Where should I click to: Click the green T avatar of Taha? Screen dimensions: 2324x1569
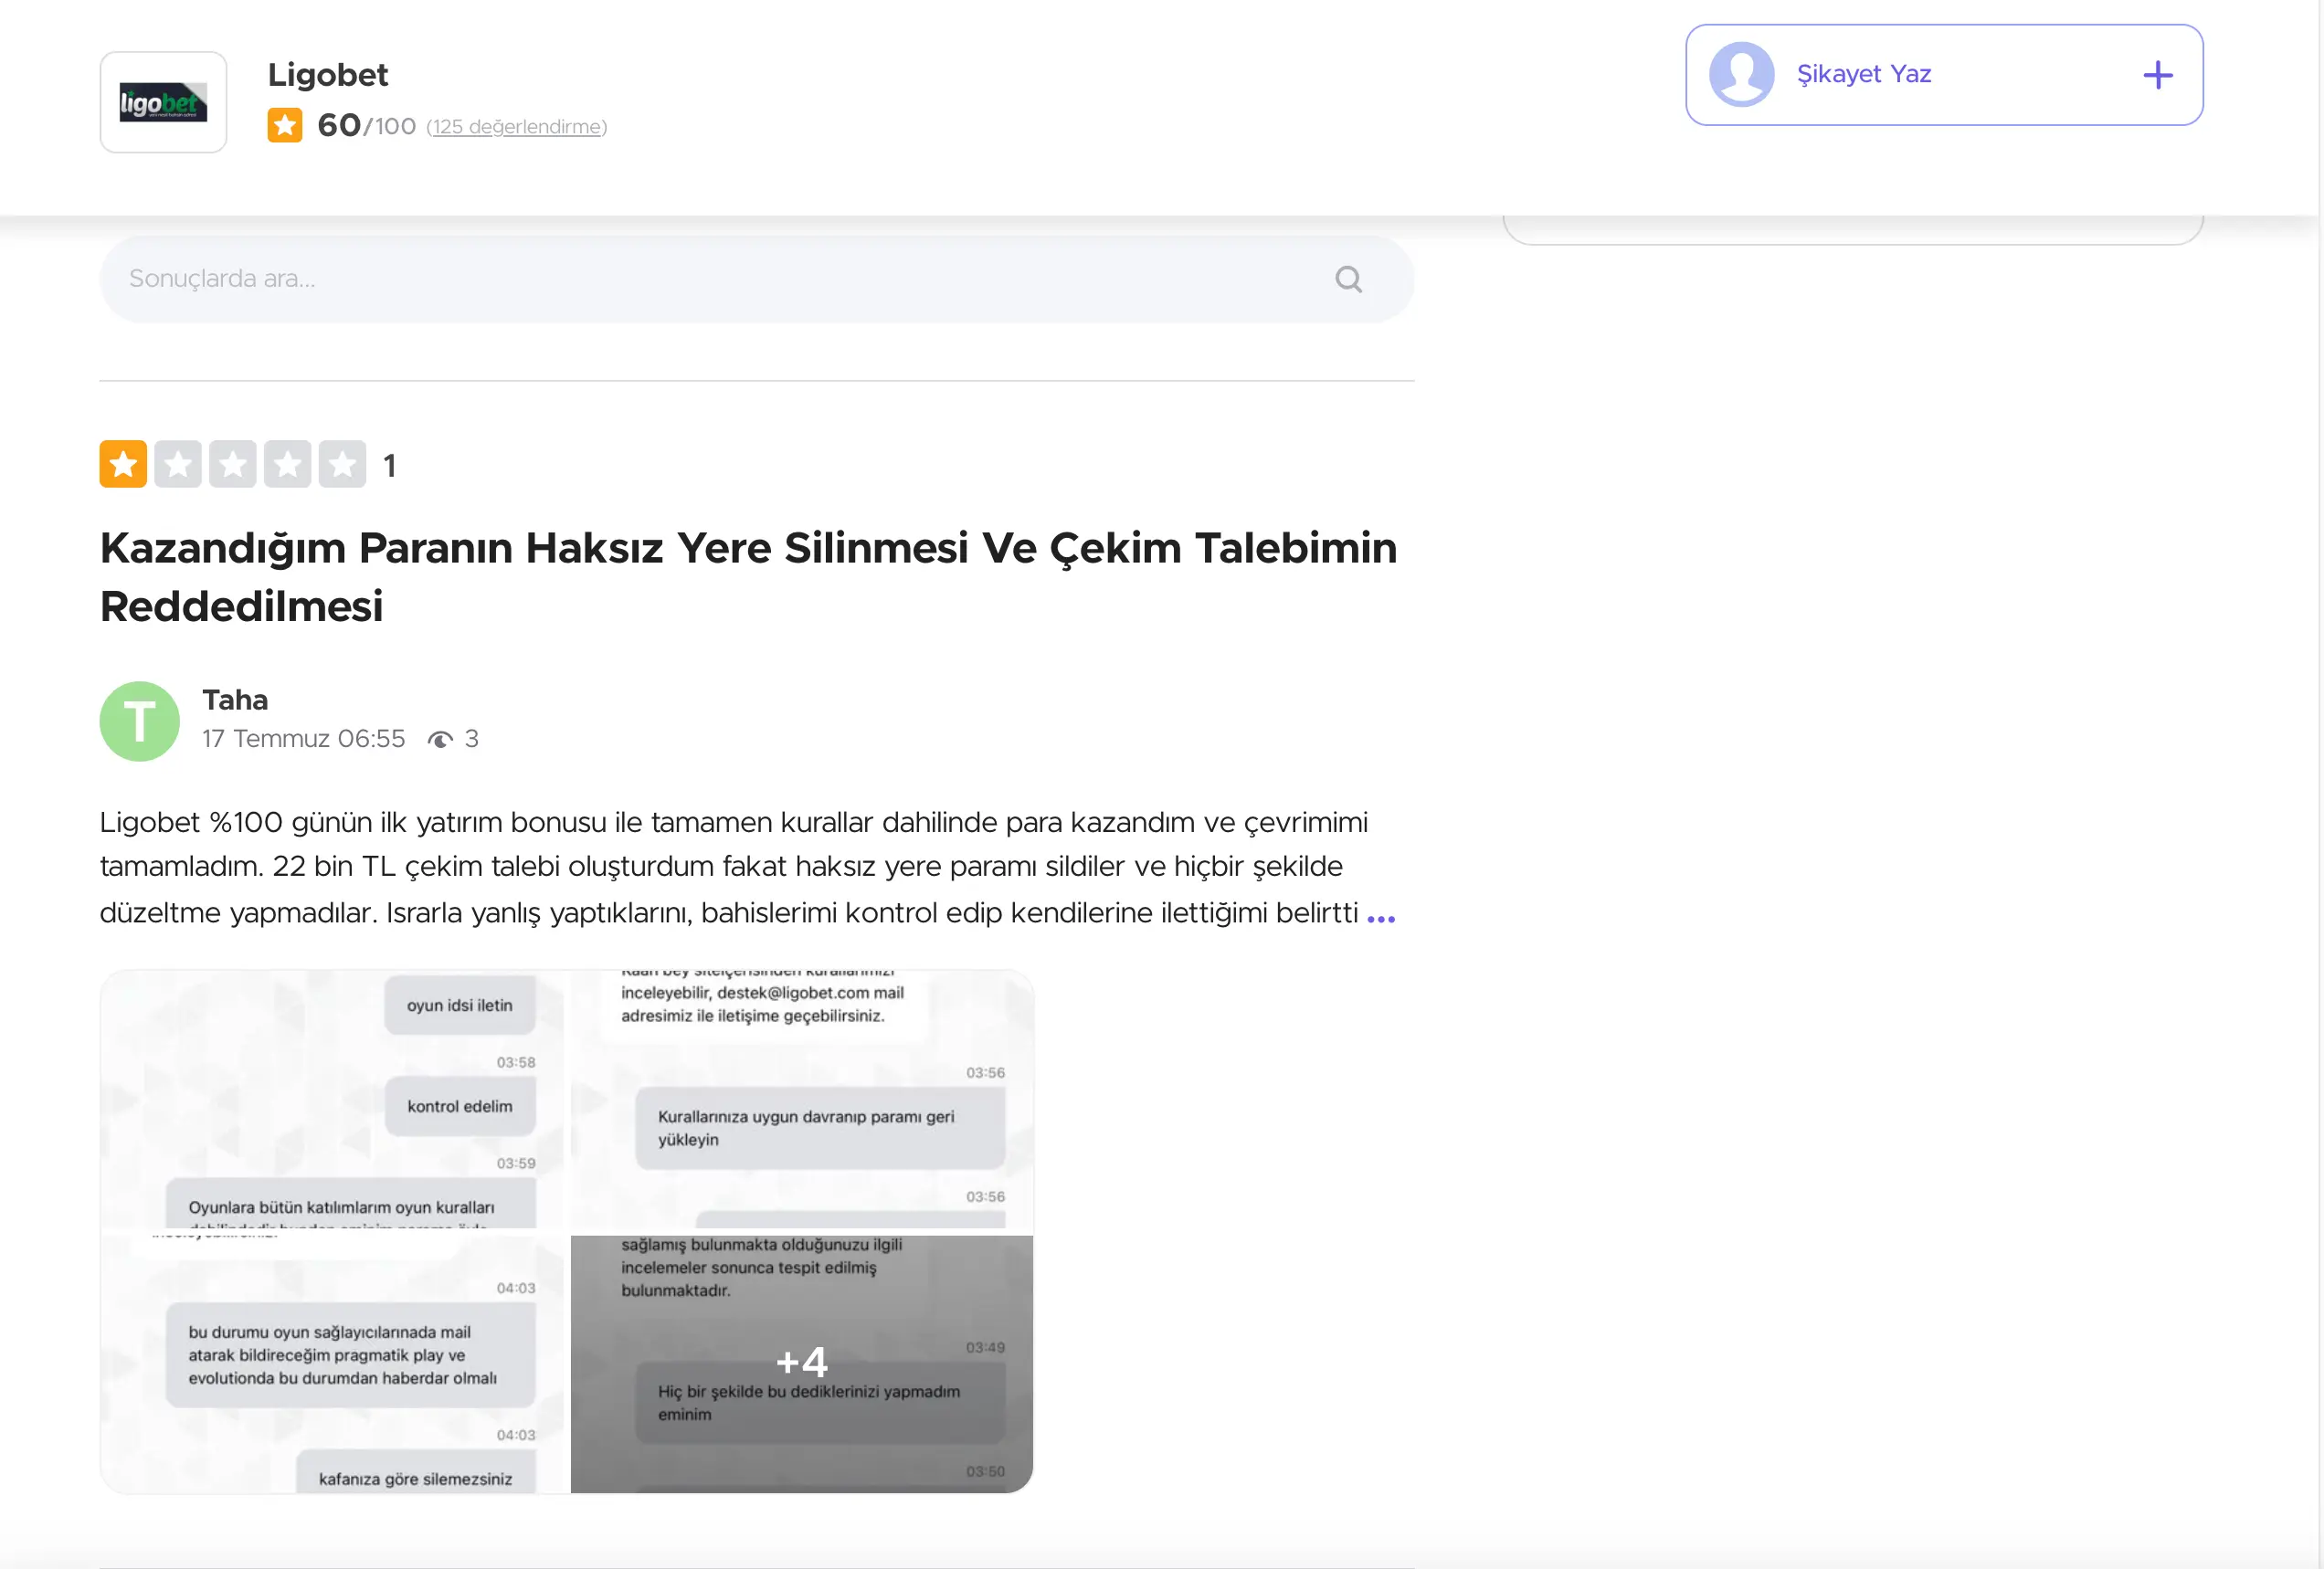[x=140, y=722]
